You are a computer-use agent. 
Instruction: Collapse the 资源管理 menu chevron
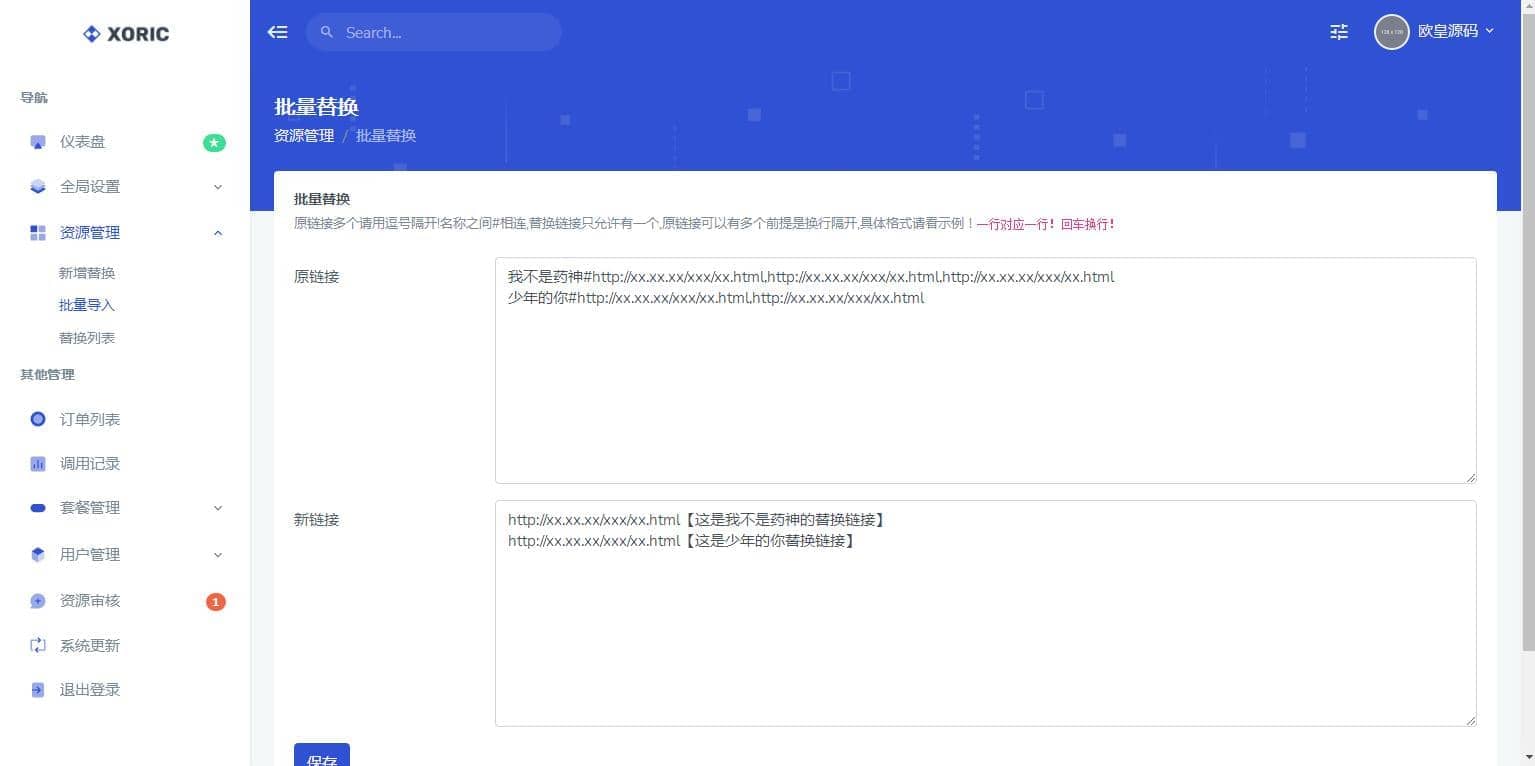coord(218,233)
